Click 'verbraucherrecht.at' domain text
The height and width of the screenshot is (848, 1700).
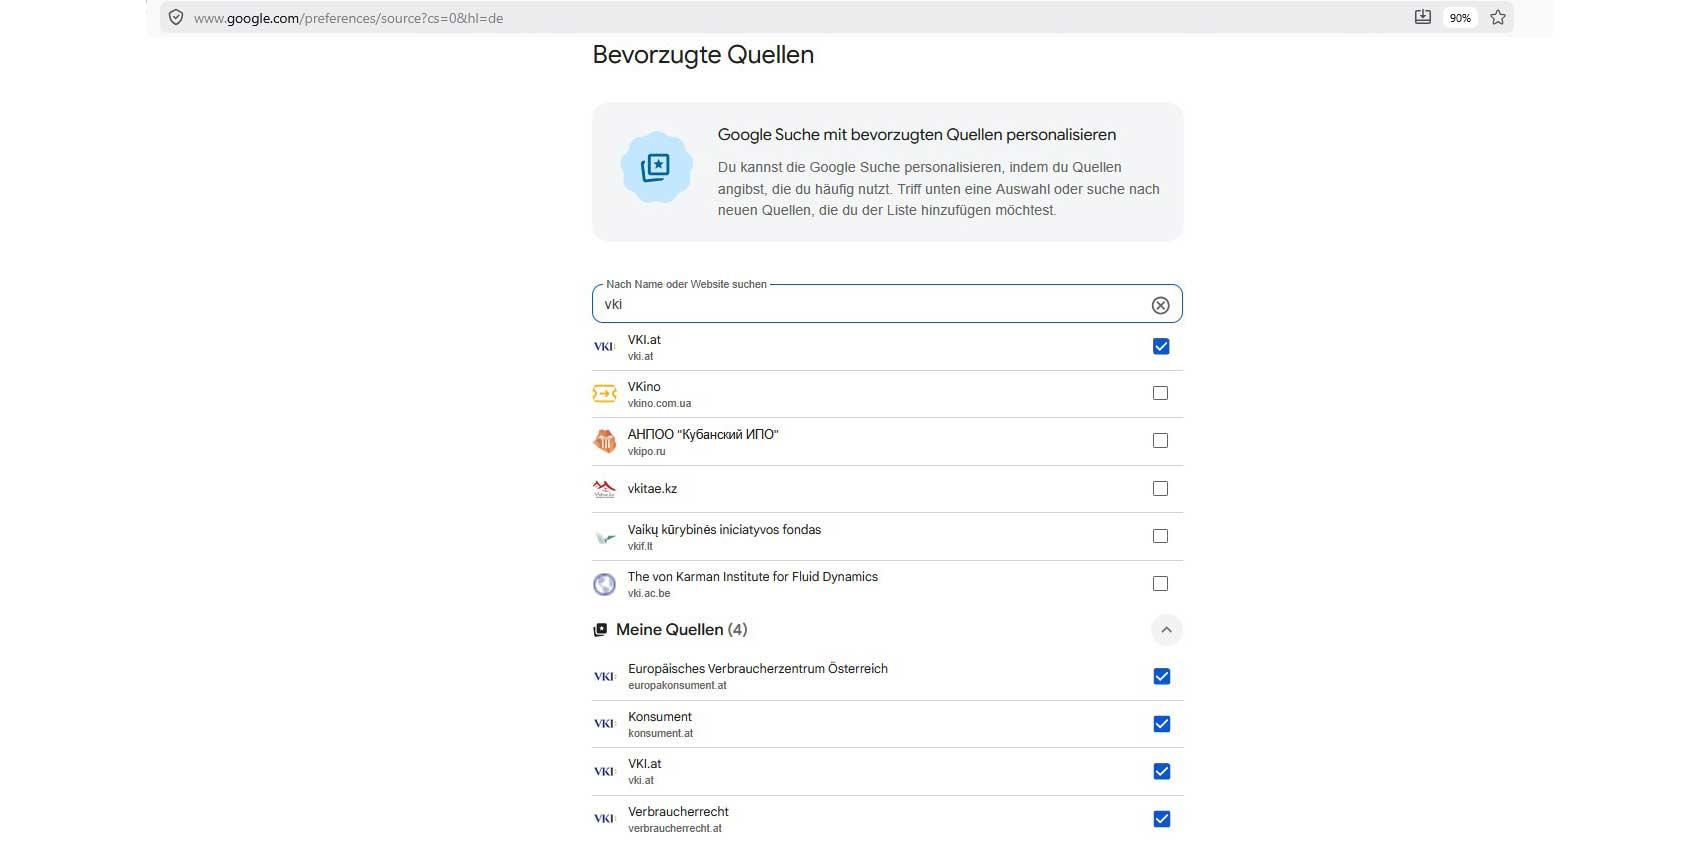pyautogui.click(x=675, y=829)
